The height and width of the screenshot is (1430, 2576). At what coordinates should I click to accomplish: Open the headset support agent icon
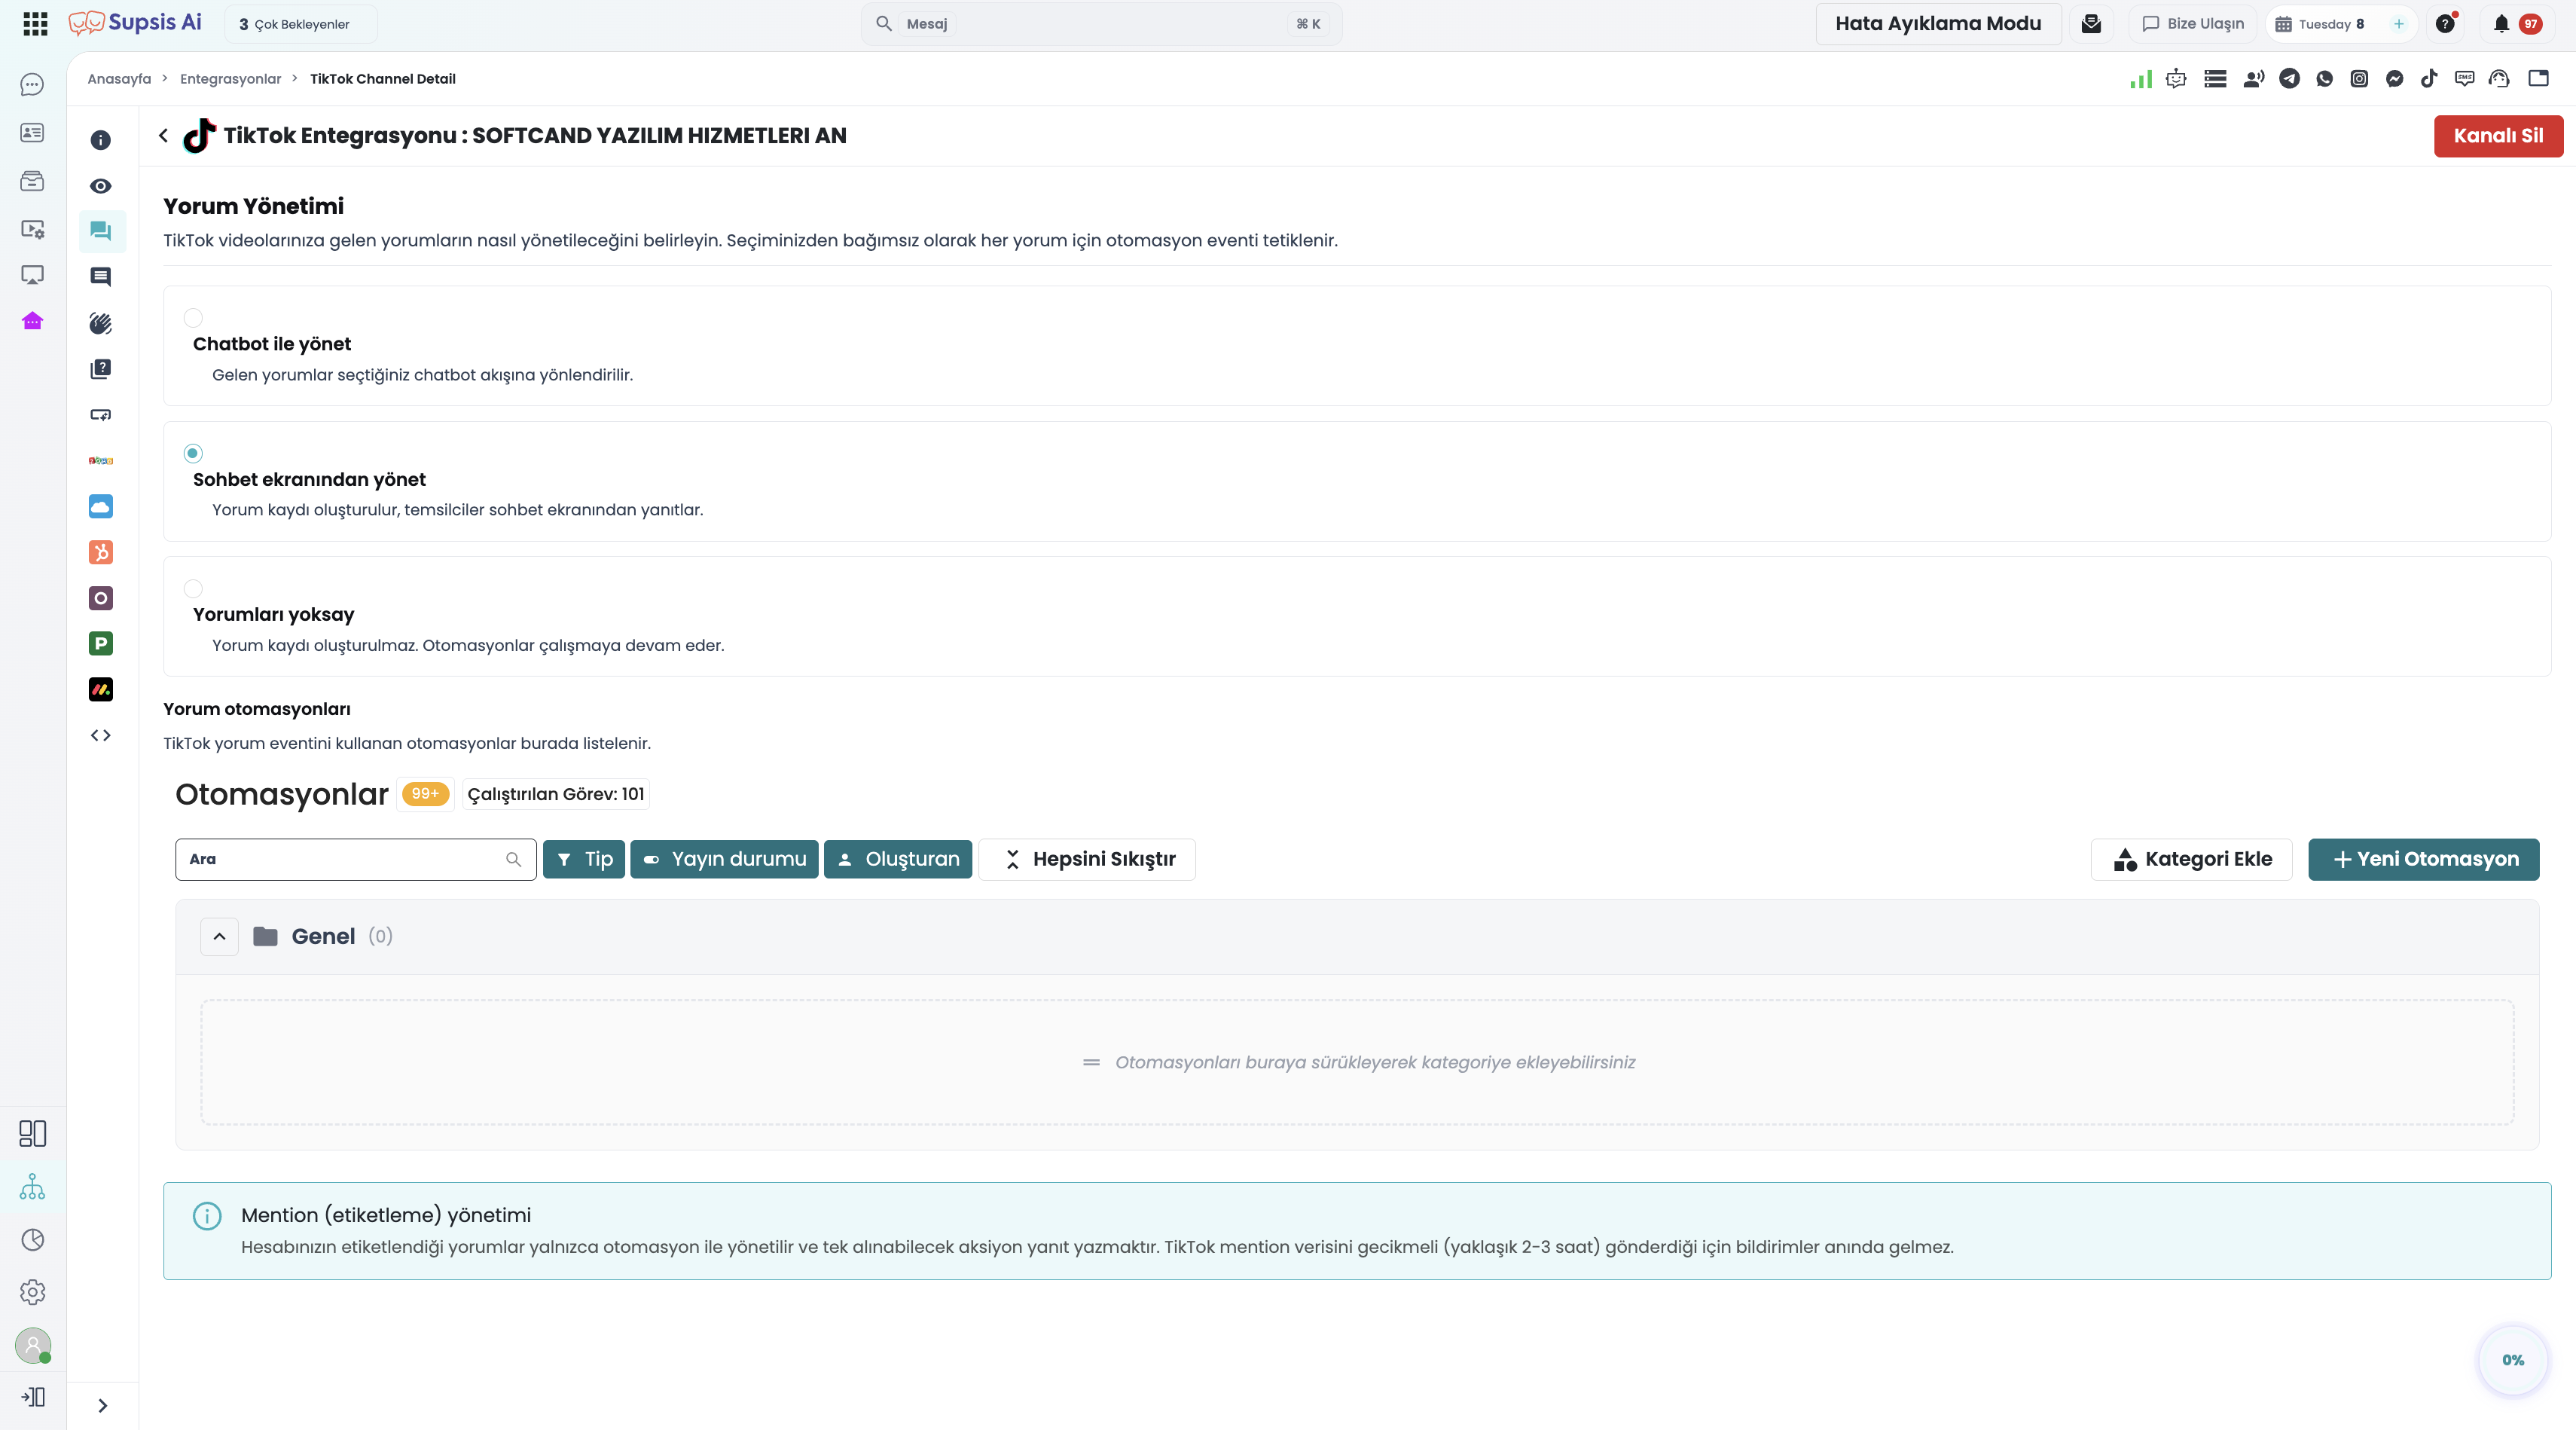(2499, 79)
